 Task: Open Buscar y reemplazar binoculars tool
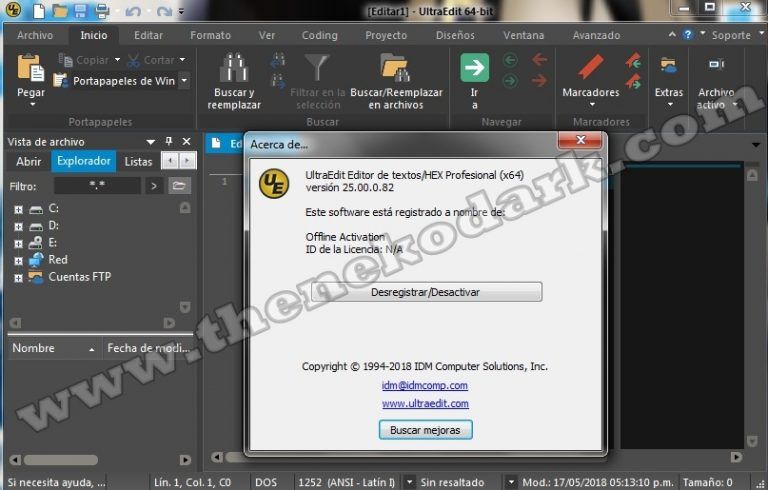coord(234,68)
